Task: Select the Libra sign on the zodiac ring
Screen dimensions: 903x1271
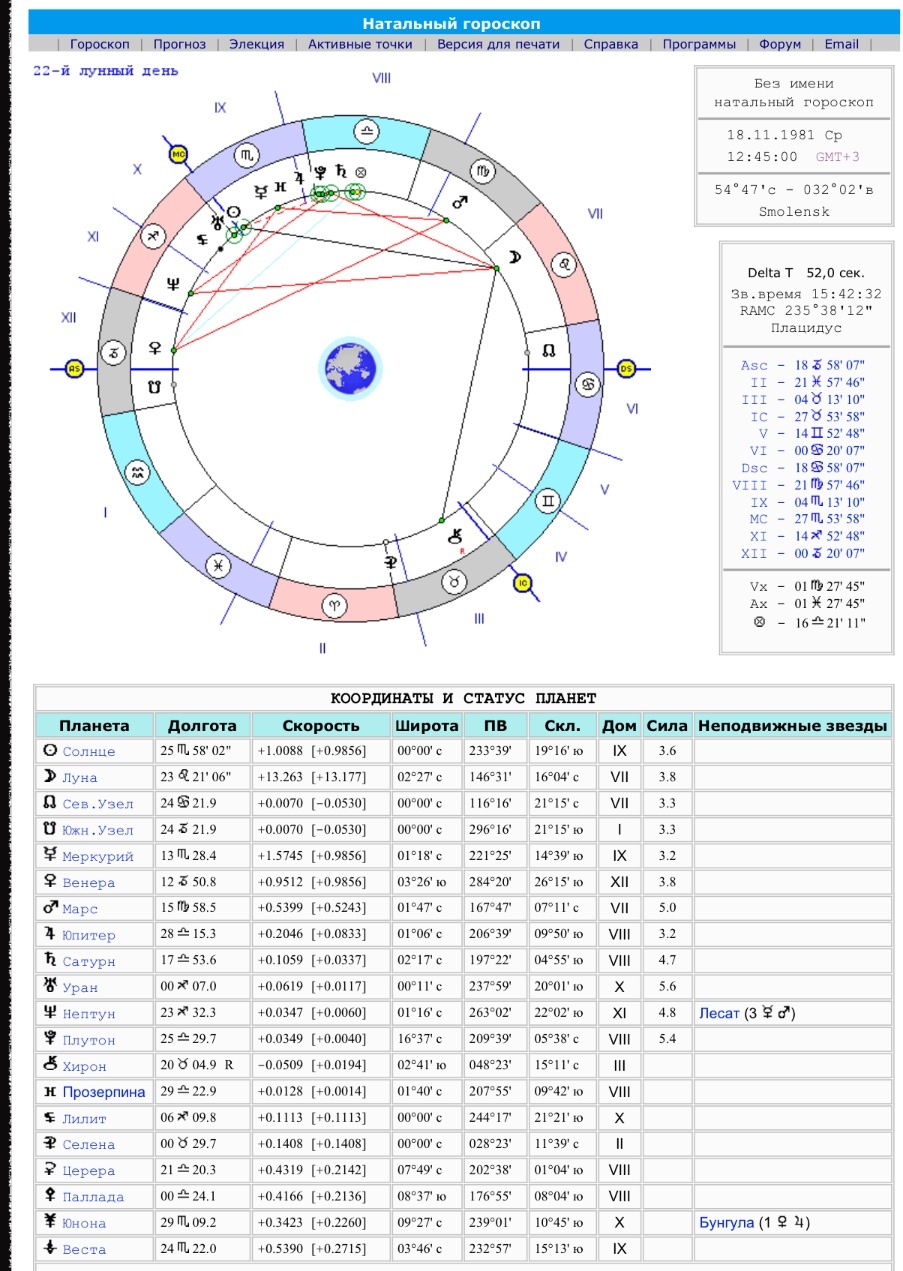Action: [368, 130]
